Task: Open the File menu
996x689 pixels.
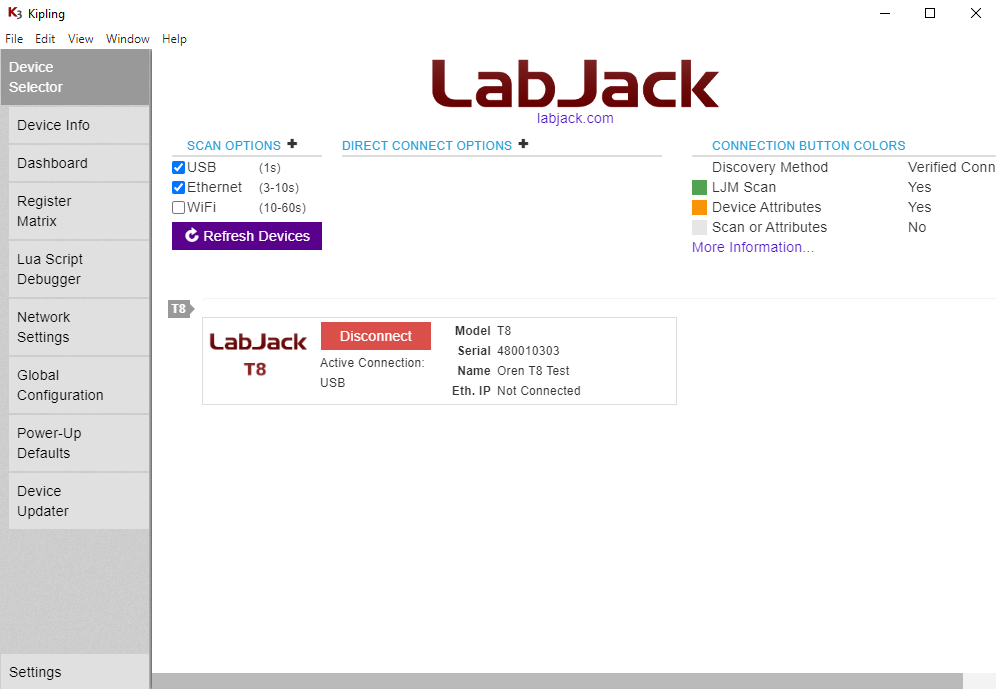Action: point(14,39)
